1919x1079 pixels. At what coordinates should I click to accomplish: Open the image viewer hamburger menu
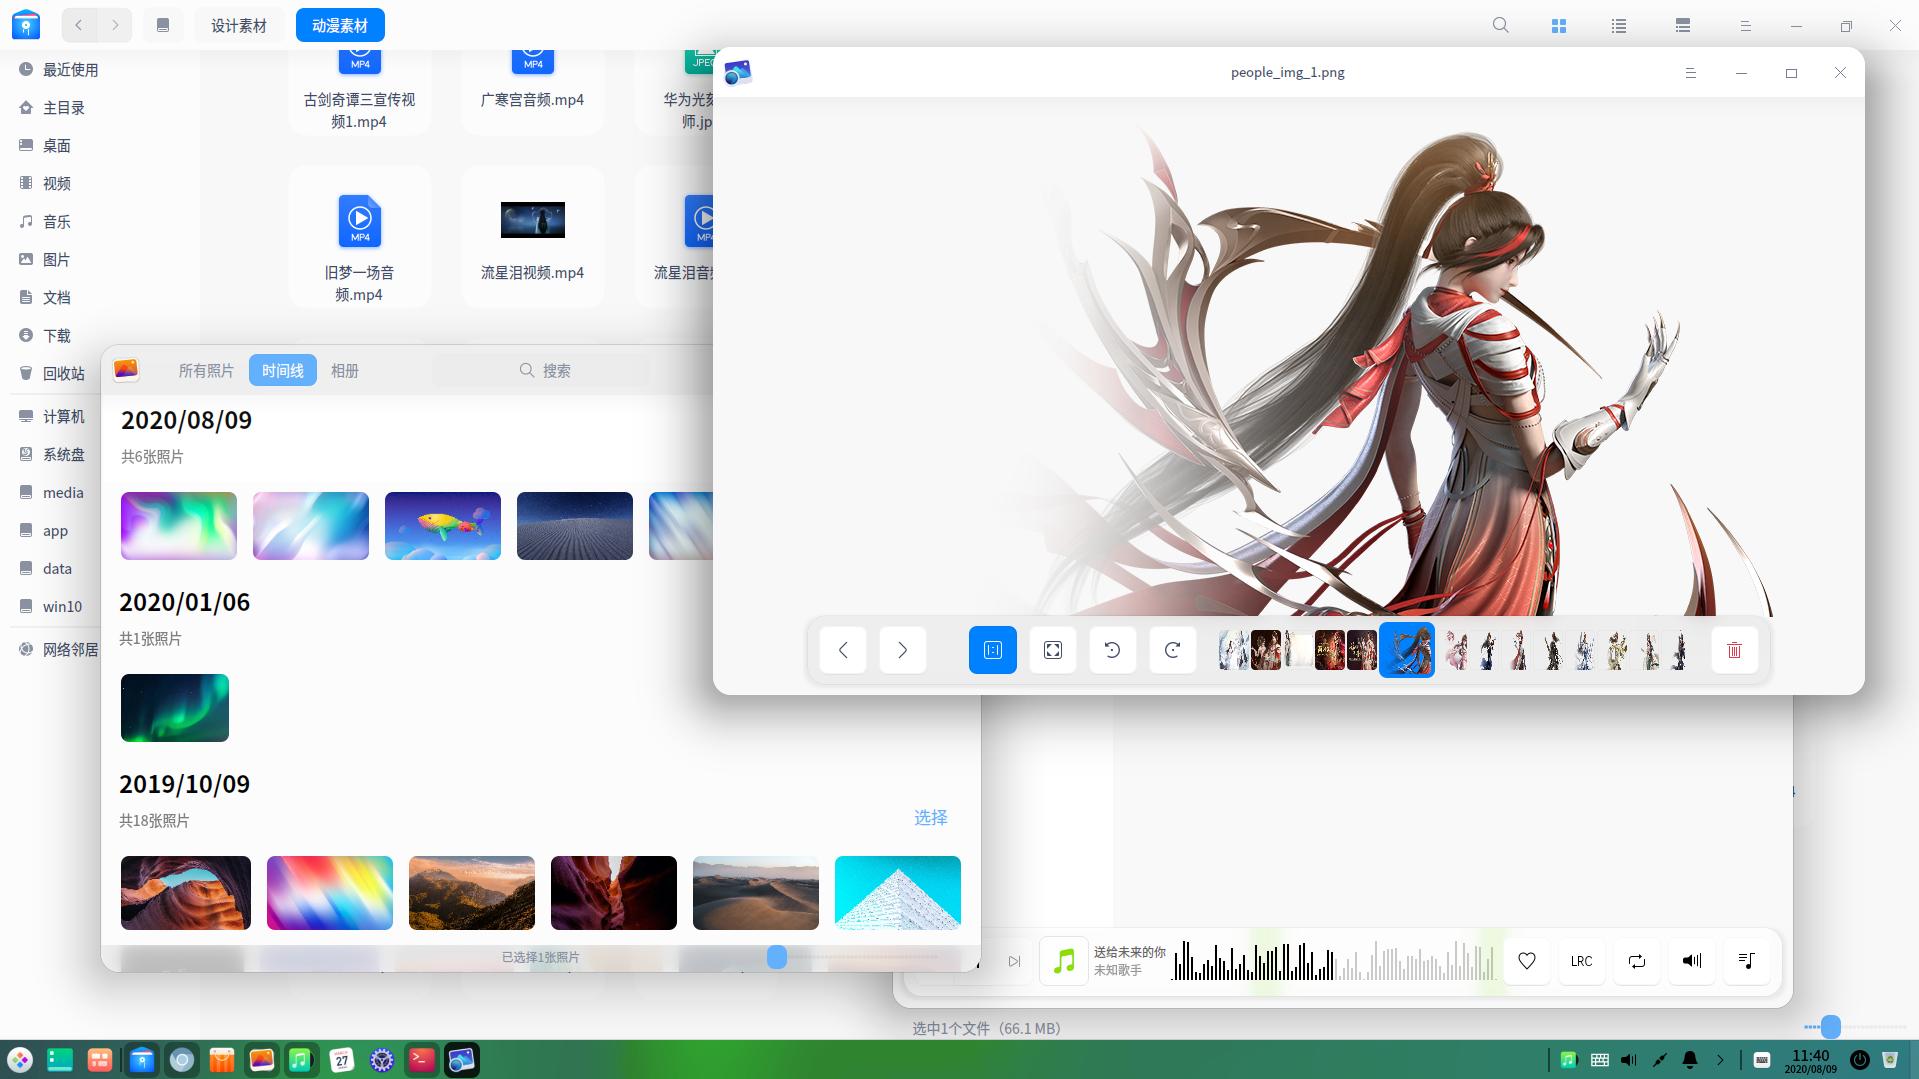pos(1691,72)
